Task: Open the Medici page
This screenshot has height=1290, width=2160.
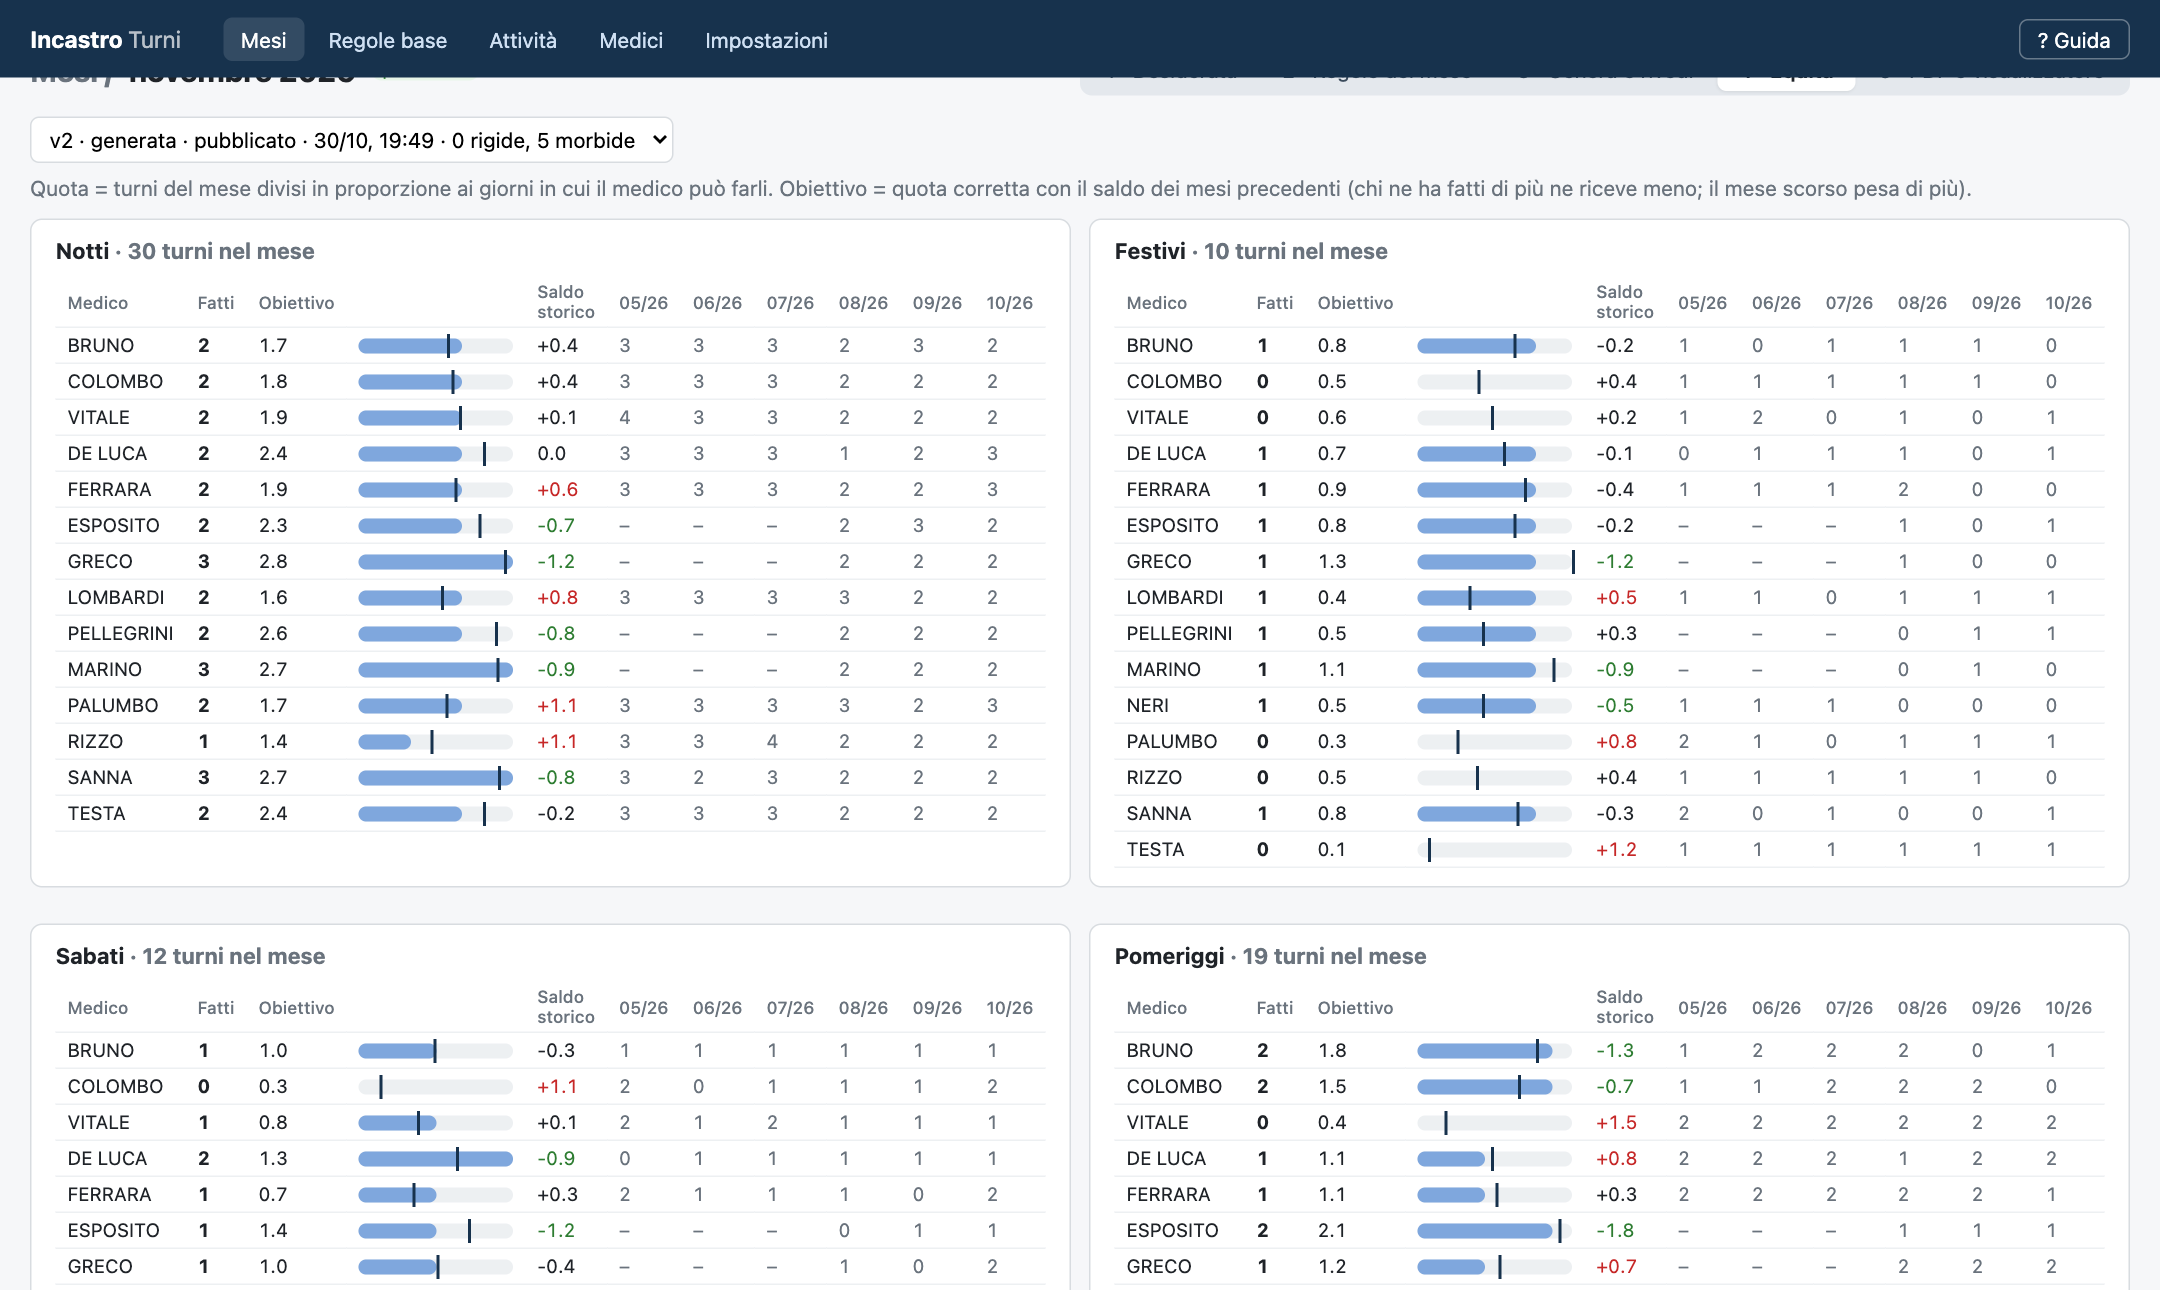Action: 630,40
